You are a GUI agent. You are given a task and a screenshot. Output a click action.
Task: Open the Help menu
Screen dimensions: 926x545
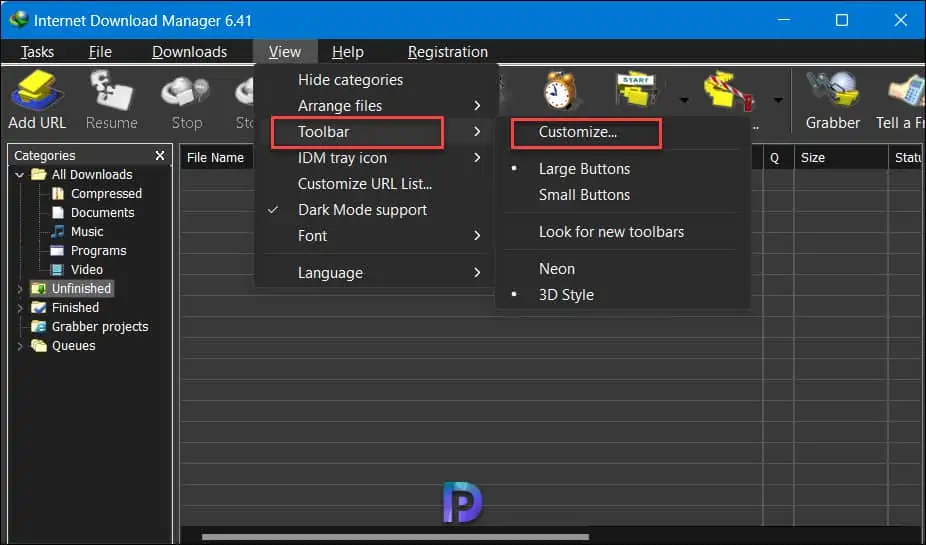coord(348,52)
